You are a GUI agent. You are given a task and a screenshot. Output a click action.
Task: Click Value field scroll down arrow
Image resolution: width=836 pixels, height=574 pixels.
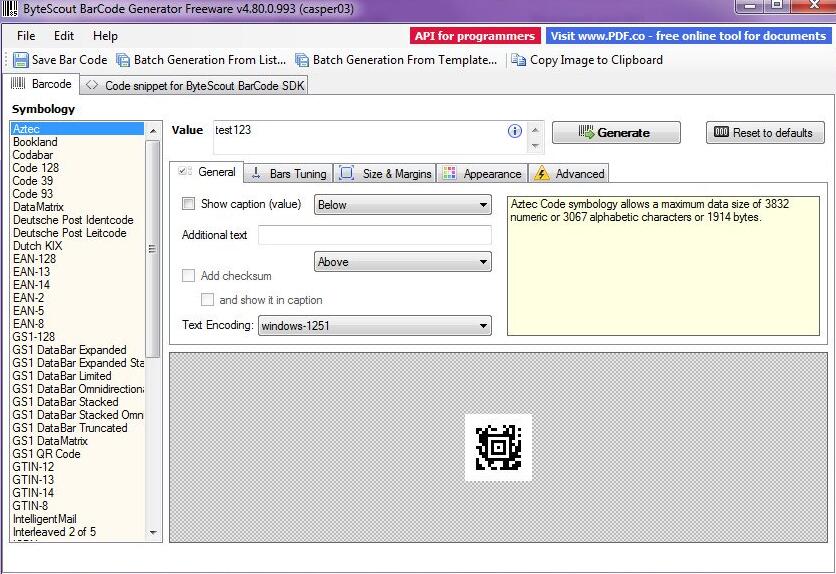[535, 145]
